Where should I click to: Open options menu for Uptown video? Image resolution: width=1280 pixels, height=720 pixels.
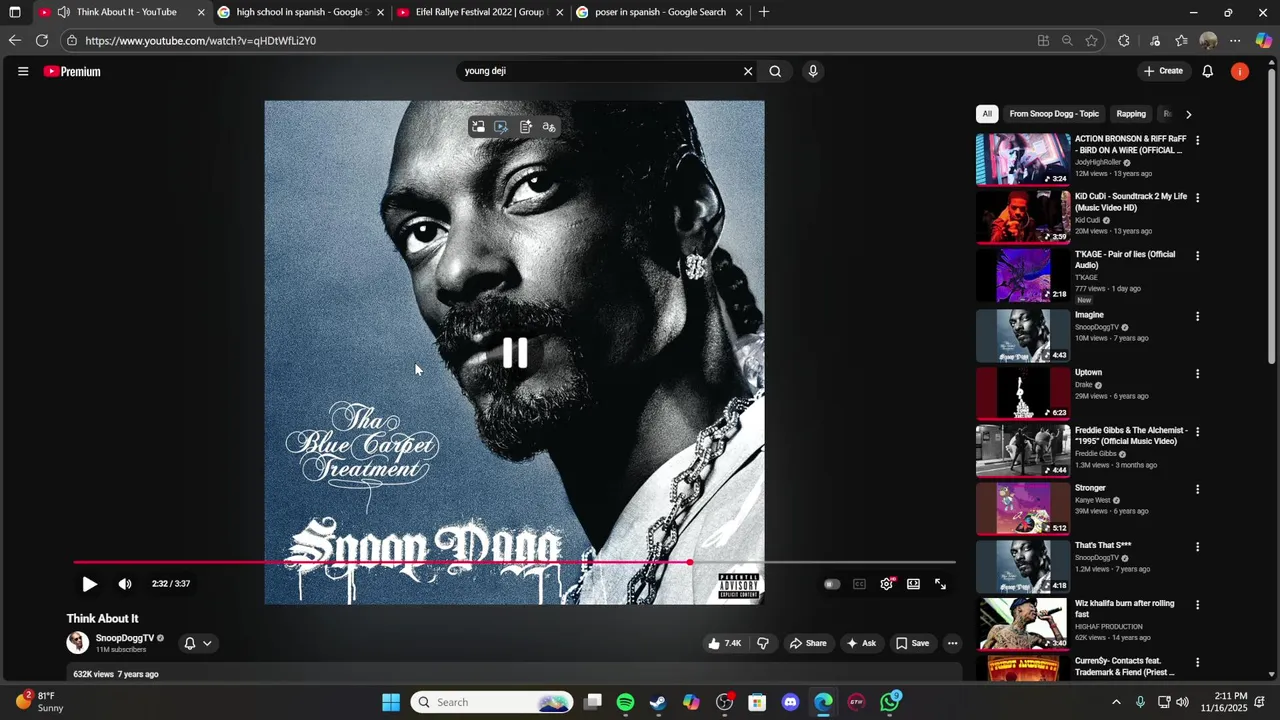tap(1197, 374)
